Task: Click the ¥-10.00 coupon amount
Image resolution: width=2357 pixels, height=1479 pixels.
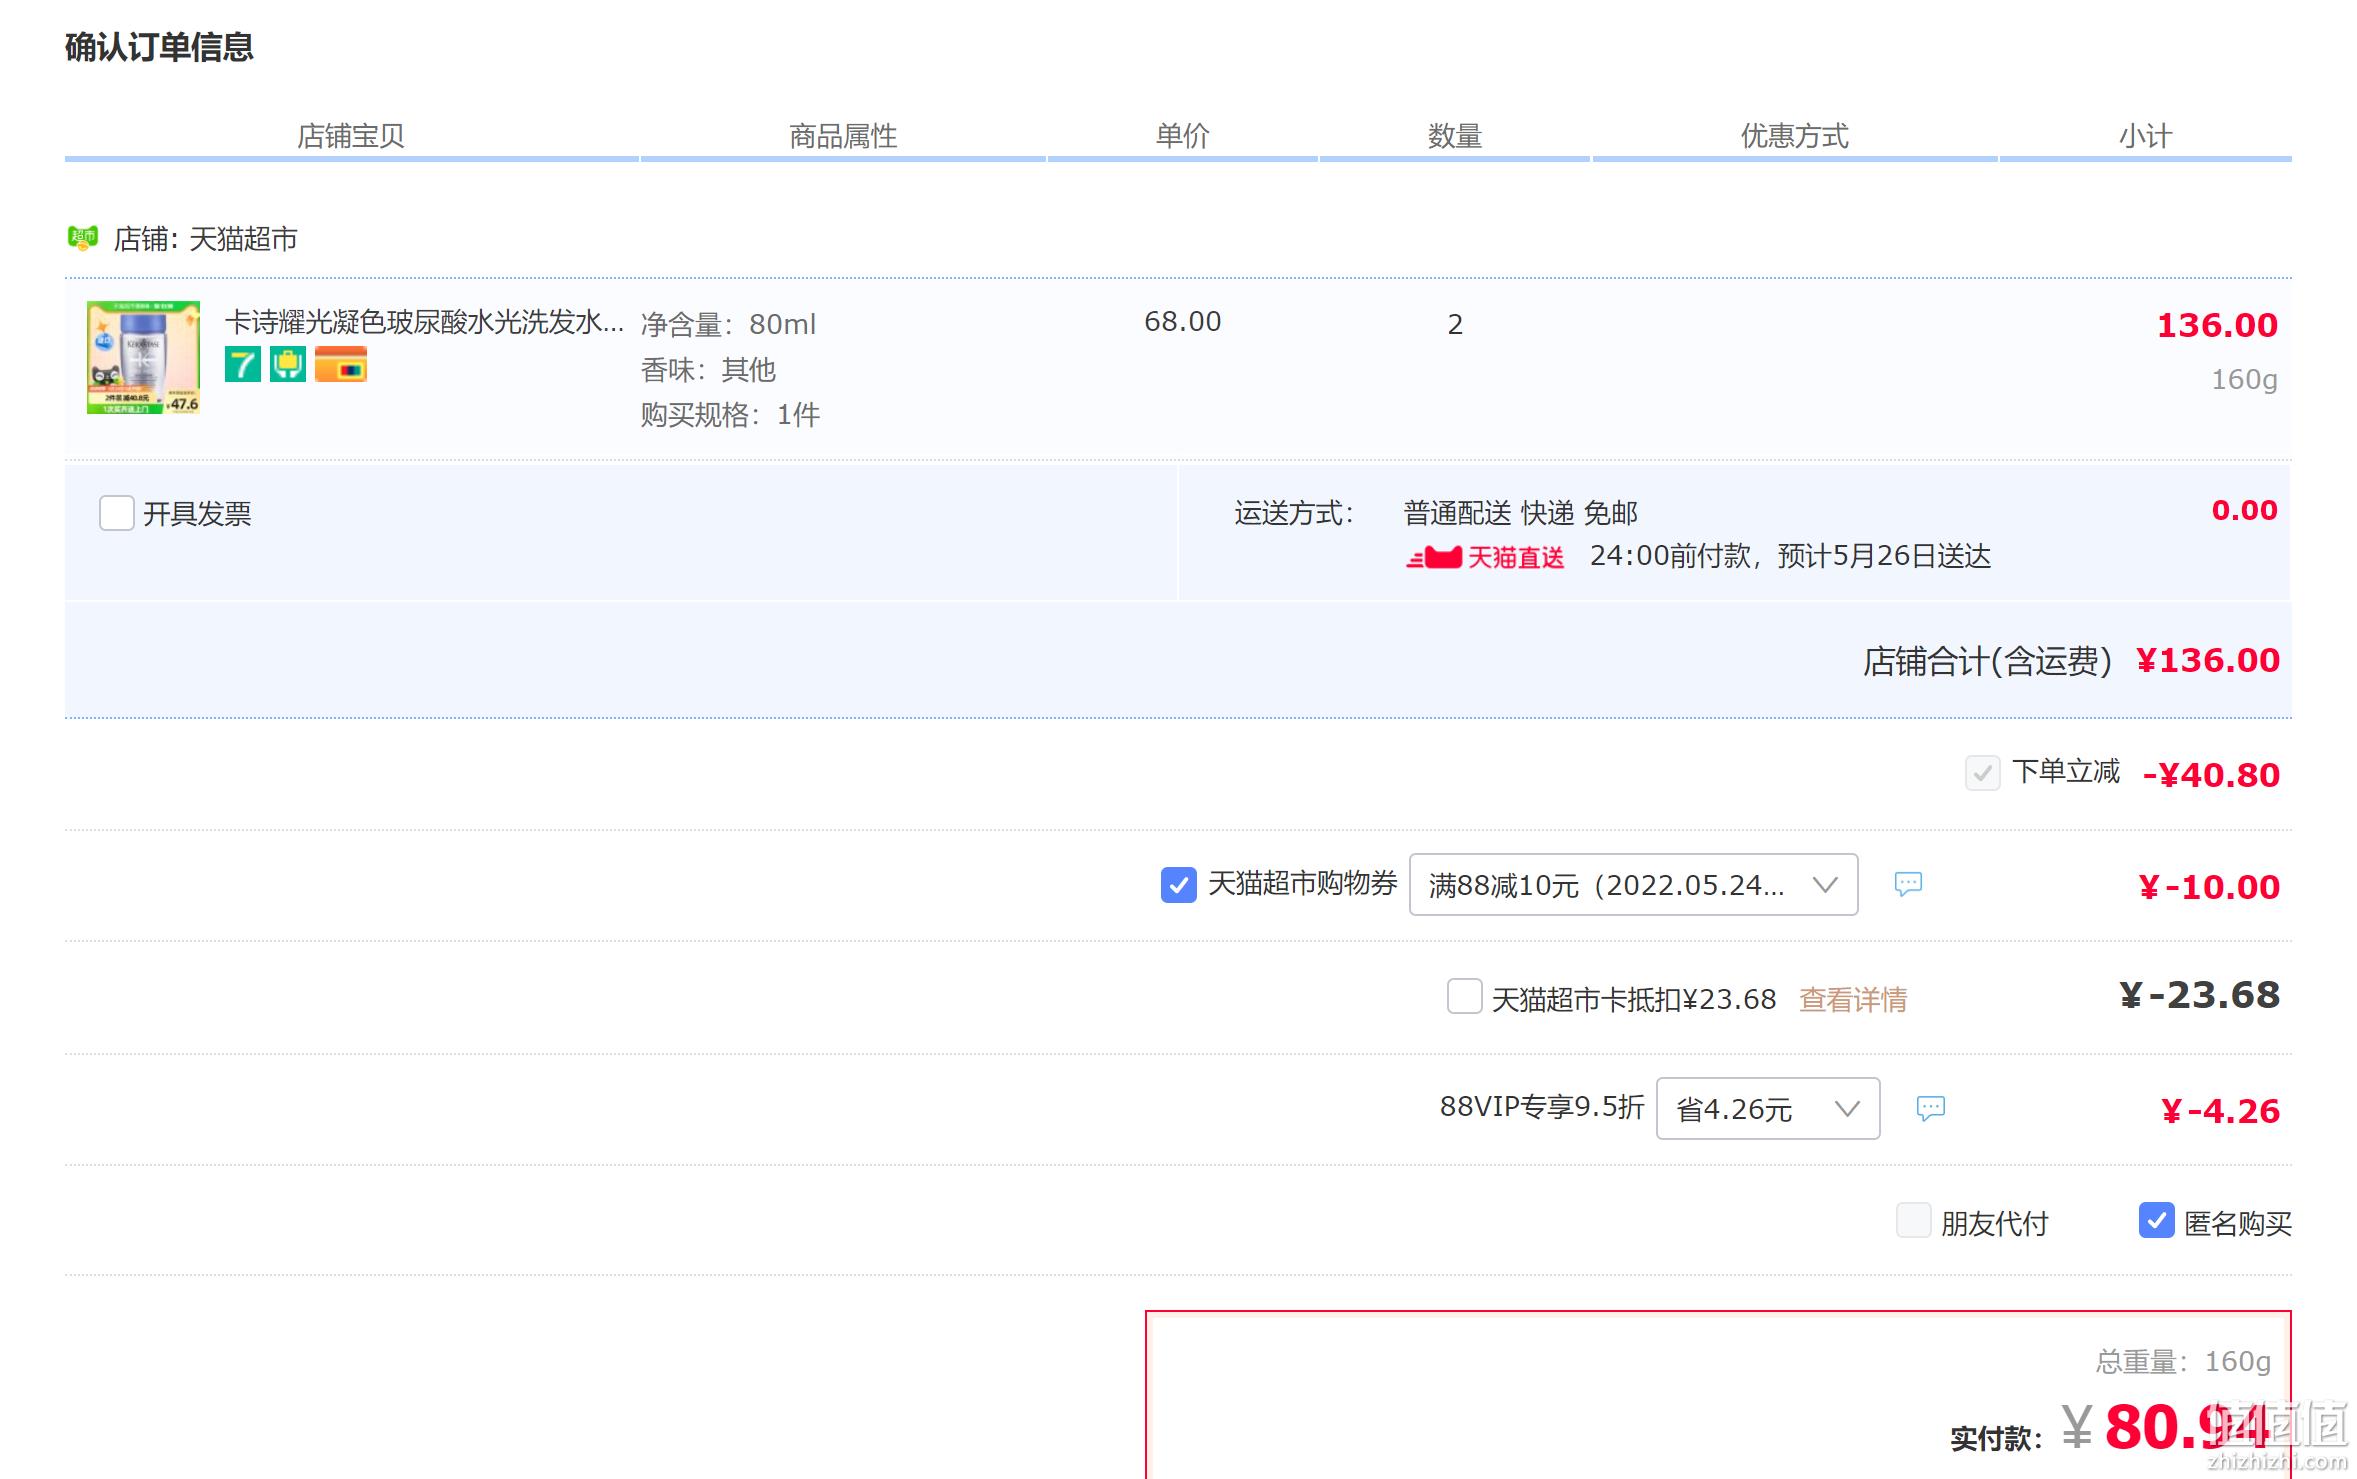Action: 2209,887
